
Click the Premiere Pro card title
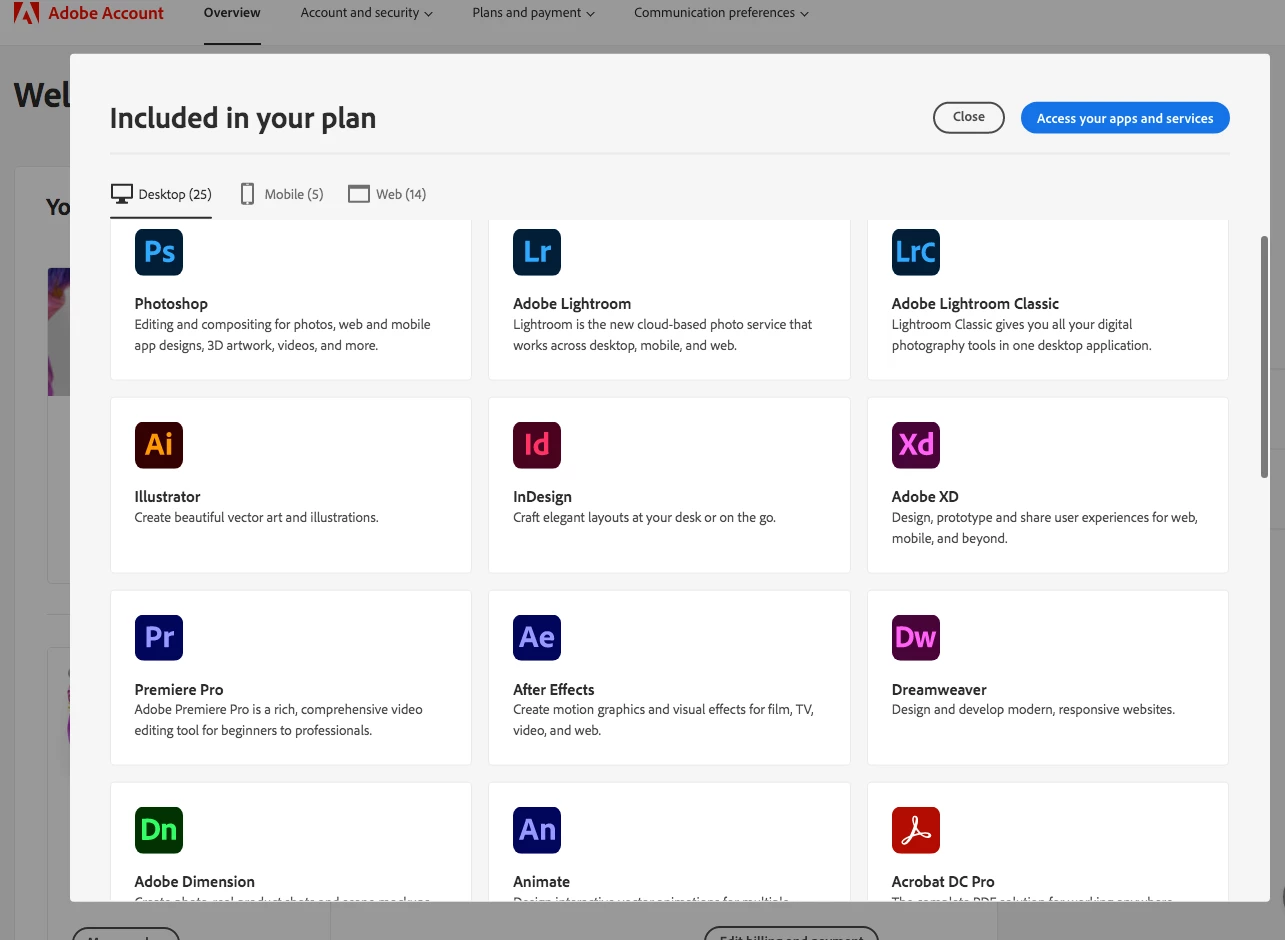(179, 690)
